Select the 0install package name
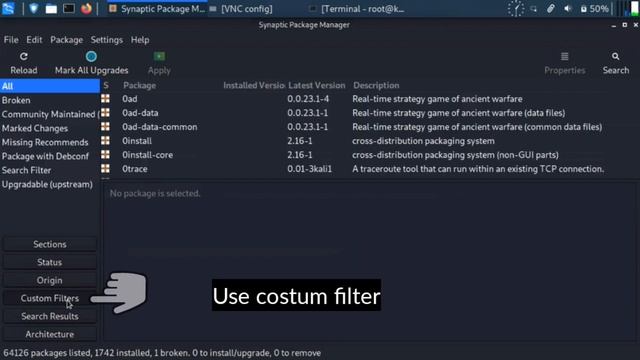The height and width of the screenshot is (360, 640). (137, 141)
